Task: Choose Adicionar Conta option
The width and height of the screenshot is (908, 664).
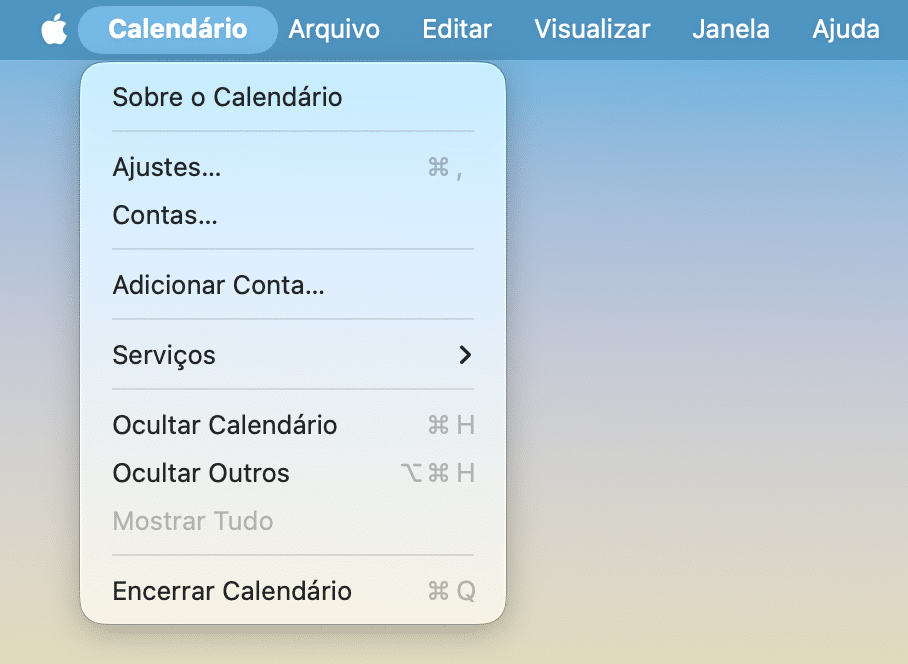Action: pyautogui.click(x=216, y=285)
